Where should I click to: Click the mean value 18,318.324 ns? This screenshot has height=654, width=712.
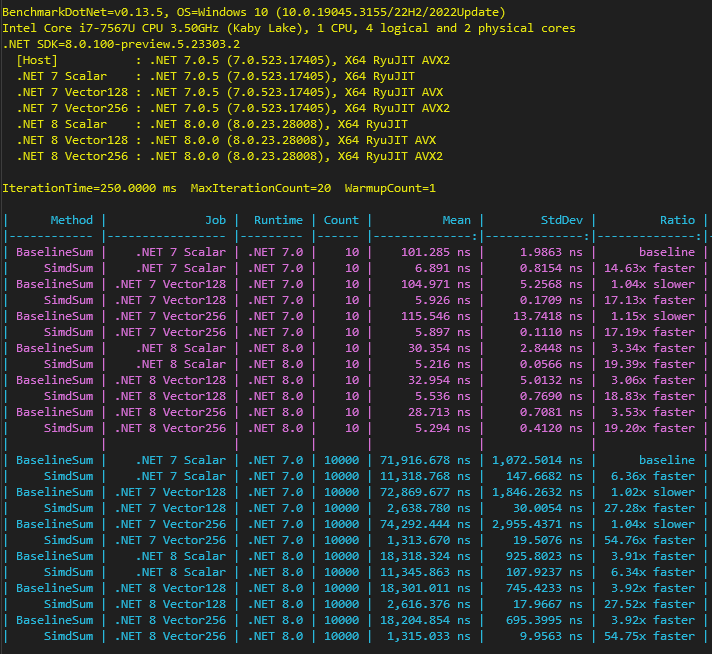coord(425,556)
